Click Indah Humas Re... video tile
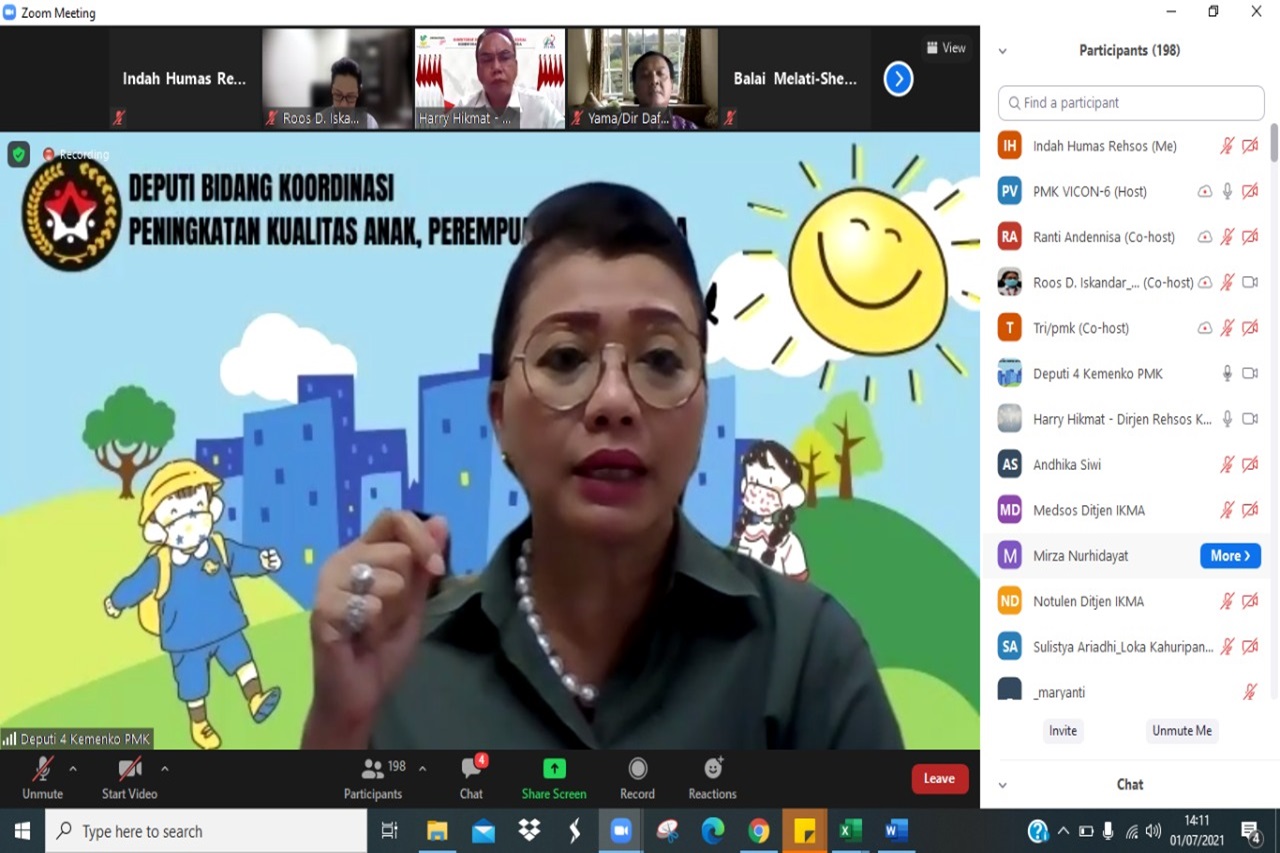This screenshot has height=853, width=1280. [x=185, y=78]
